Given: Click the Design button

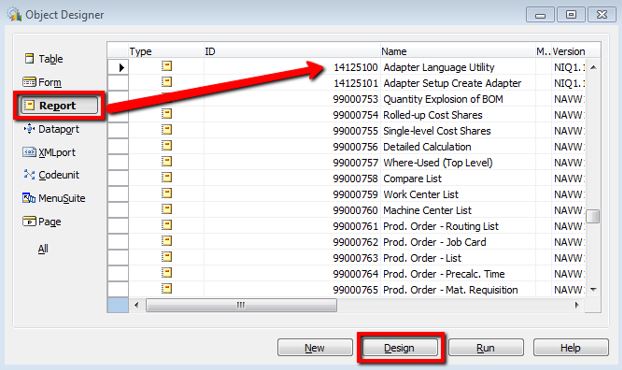Looking at the screenshot, I should coord(399,348).
